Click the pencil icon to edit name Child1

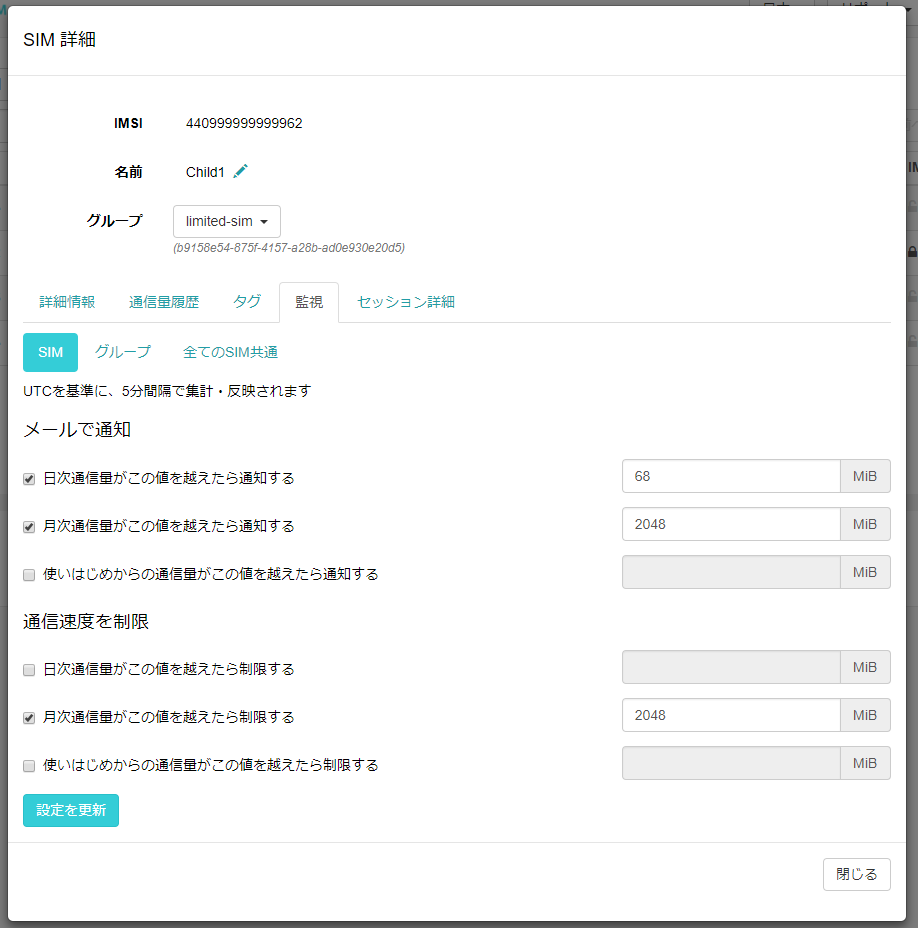point(240,172)
